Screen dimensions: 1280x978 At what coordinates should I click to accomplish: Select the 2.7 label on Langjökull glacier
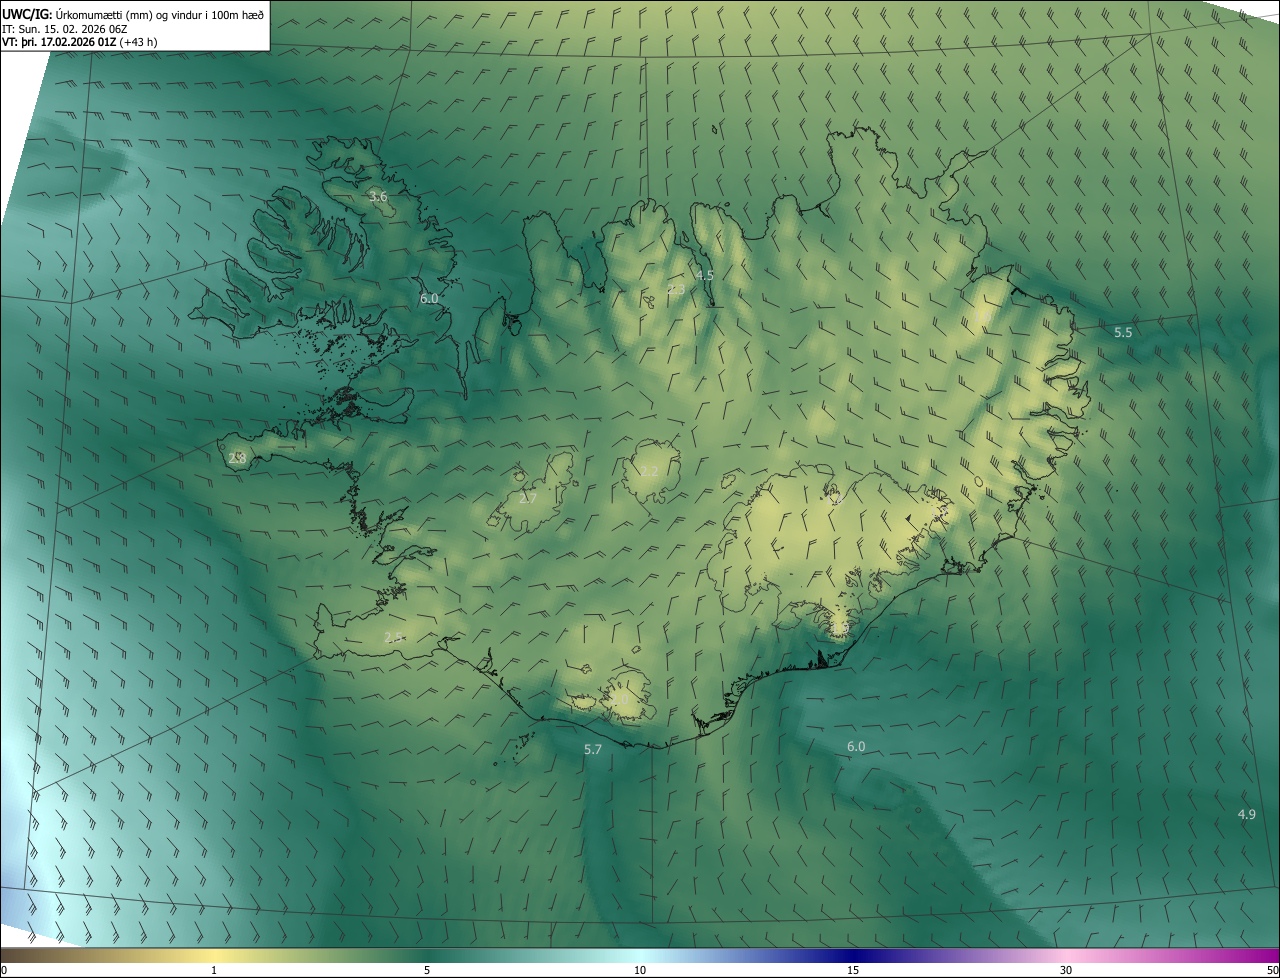528,498
